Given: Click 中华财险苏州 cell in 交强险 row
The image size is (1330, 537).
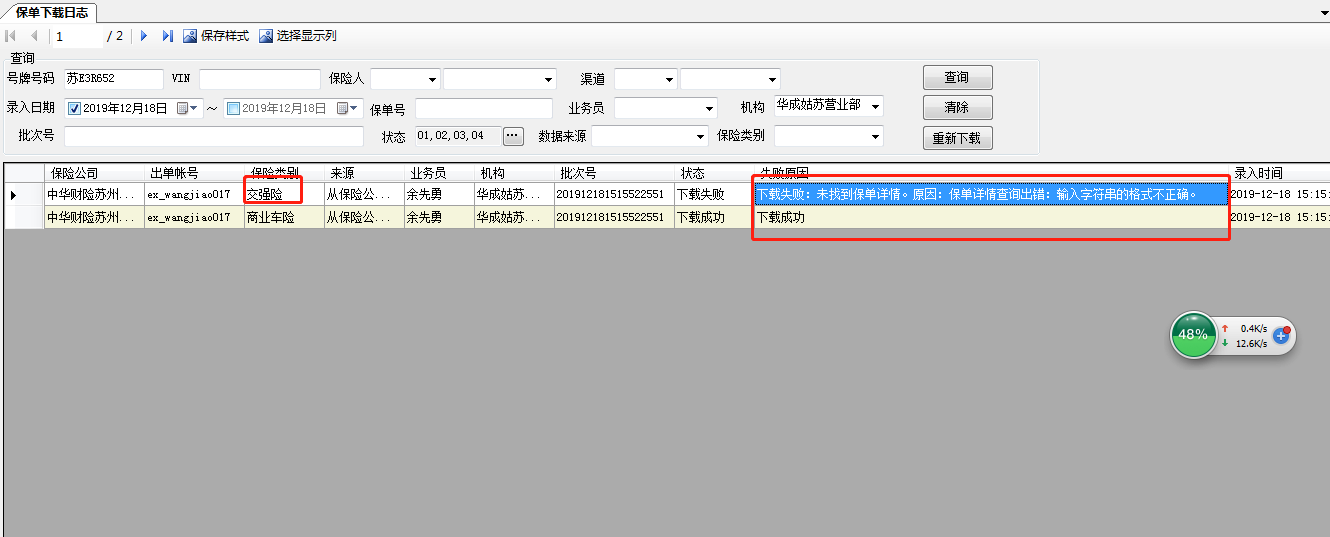Looking at the screenshot, I should 94,194.
